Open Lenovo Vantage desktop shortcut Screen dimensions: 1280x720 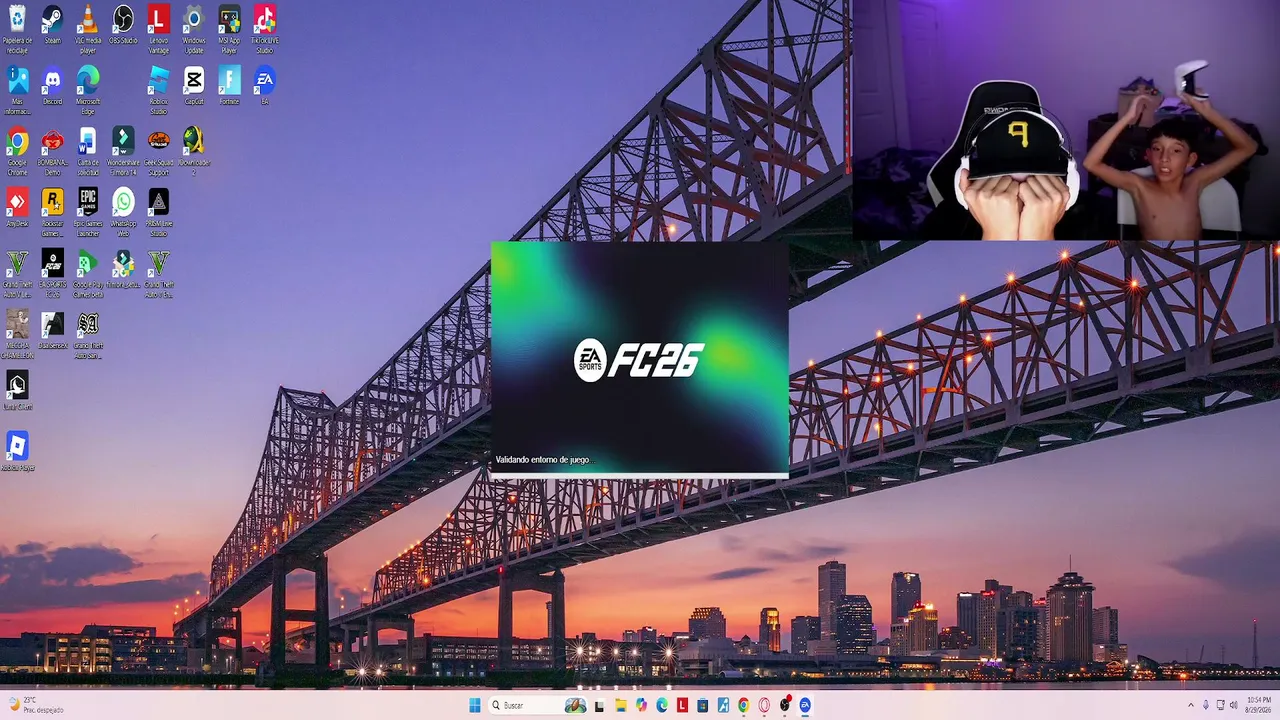[x=158, y=29]
